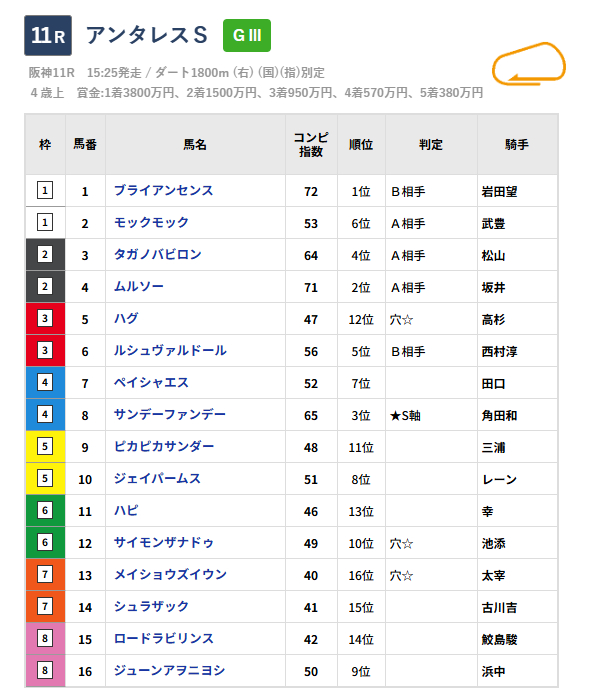This screenshot has width=614, height=693.
Task: Select the horse name ムルソー
Action: tap(138, 286)
